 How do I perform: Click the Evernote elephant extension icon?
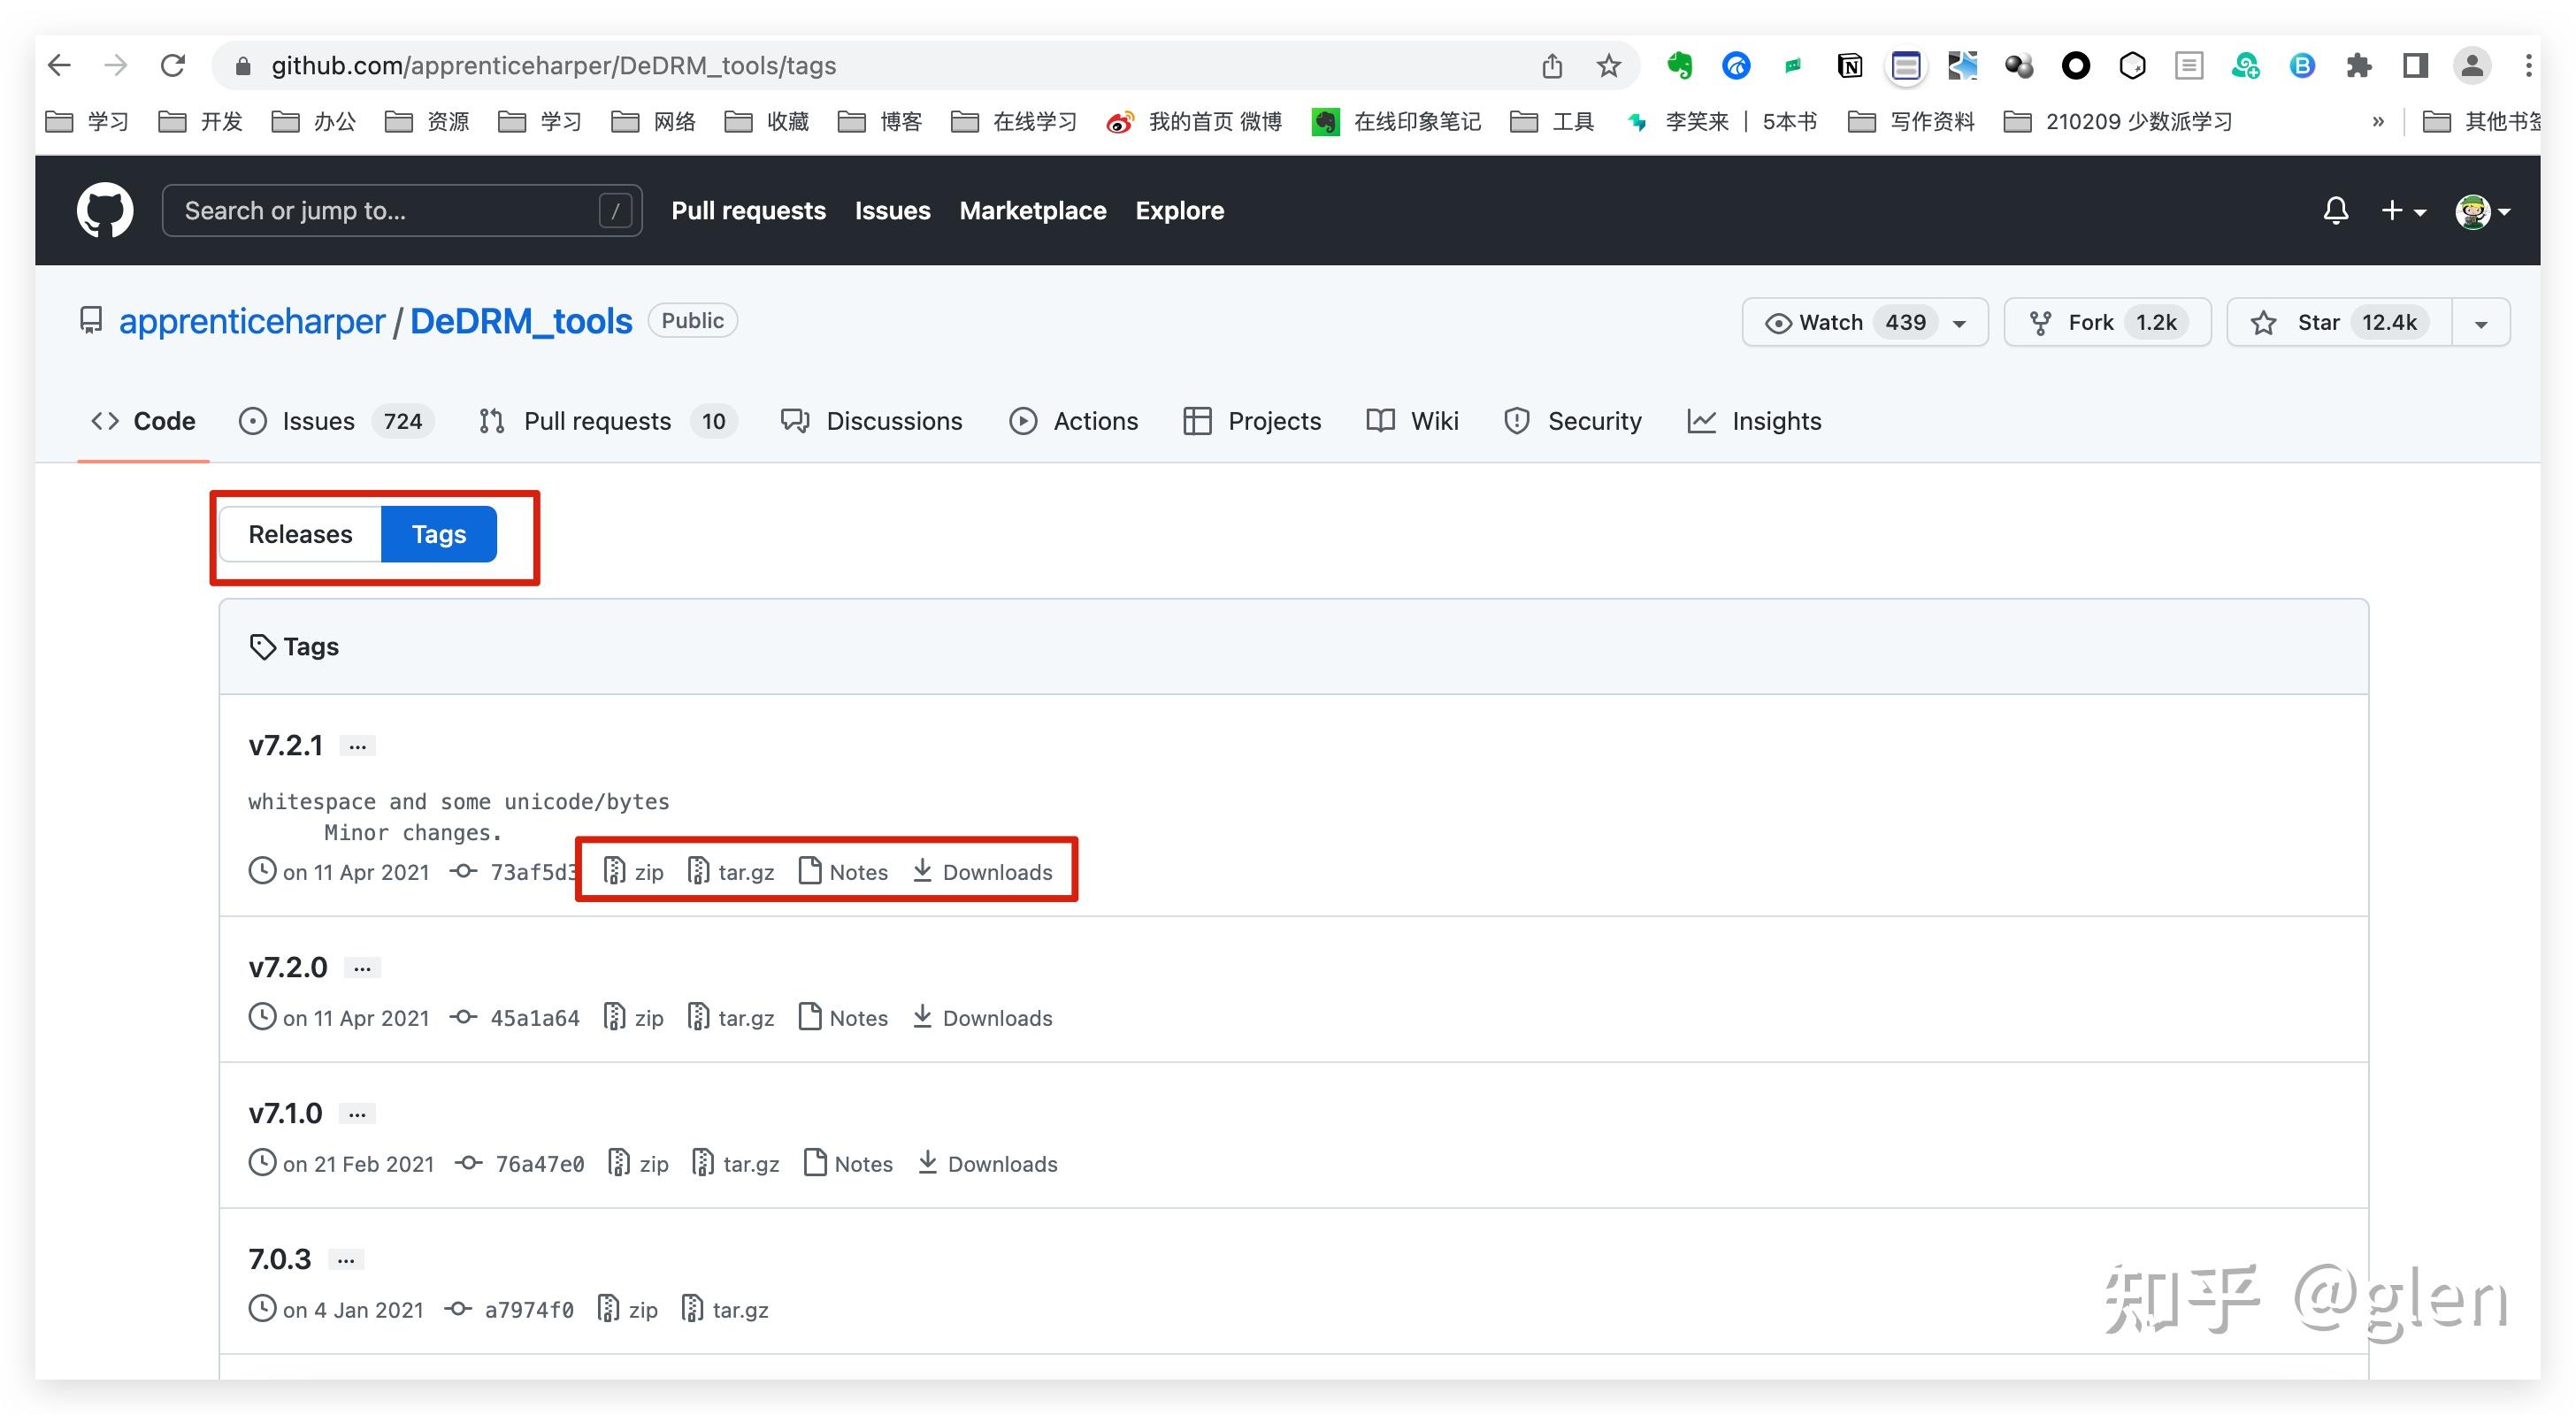1679,66
